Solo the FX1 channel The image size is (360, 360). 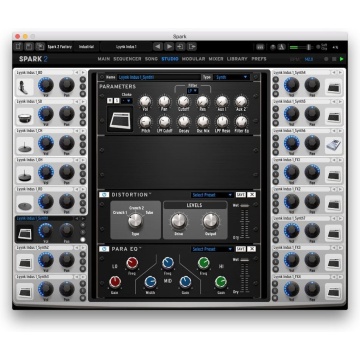pyautogui.click(x=276, y=174)
